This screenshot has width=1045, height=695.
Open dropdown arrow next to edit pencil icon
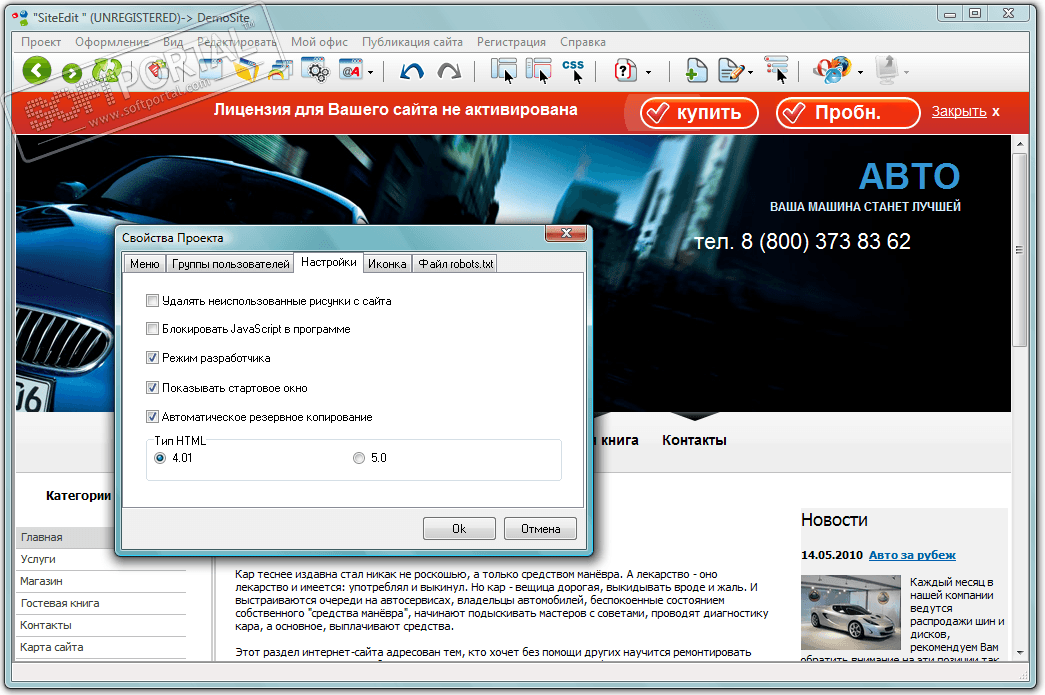[x=750, y=73]
